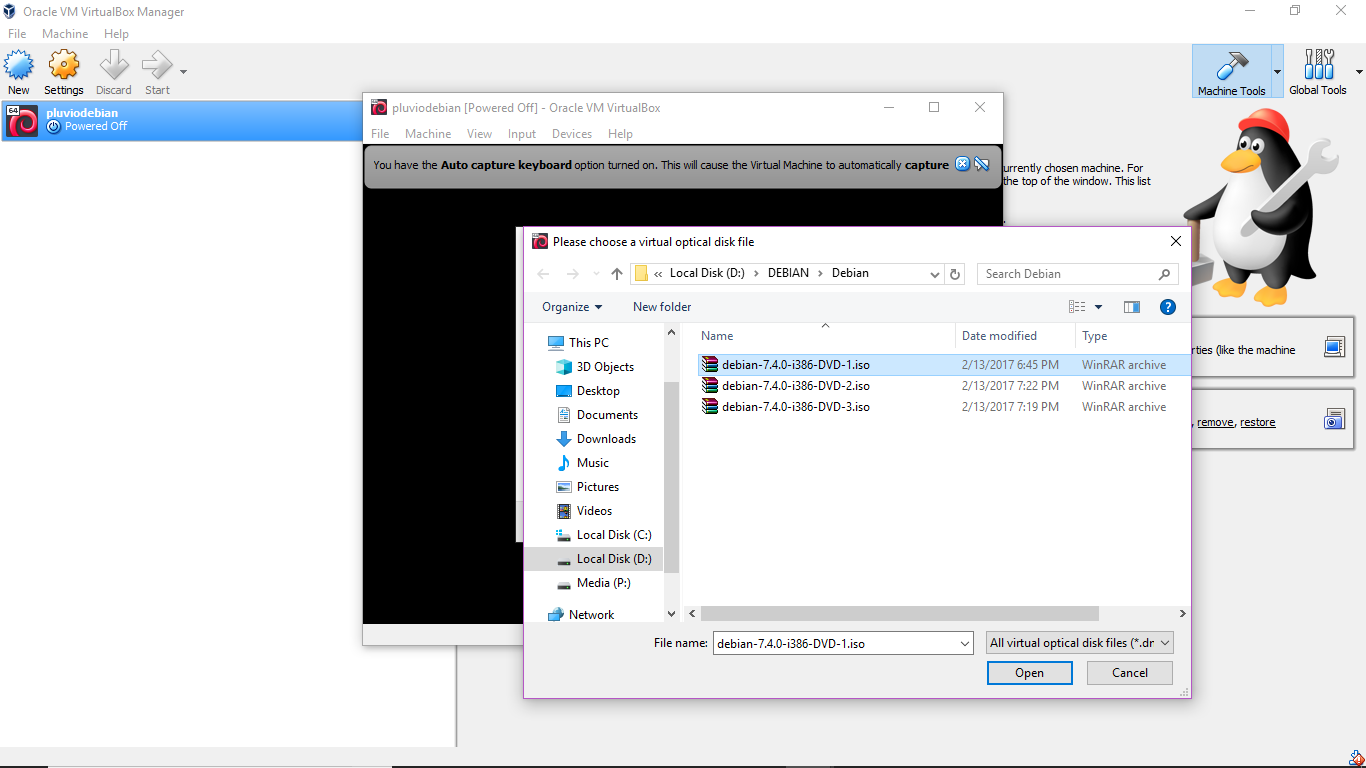The image size is (1366, 768).
Task: Open the Devices menu
Action: [571, 133]
